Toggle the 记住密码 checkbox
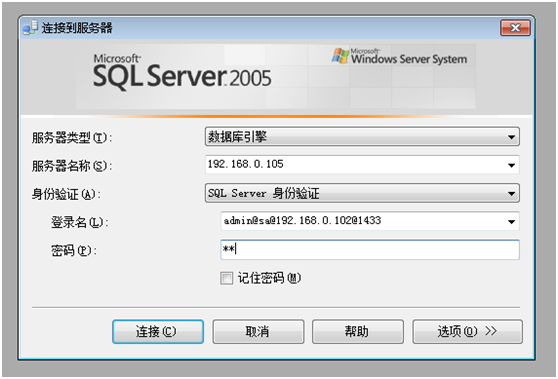This screenshot has height=379, width=558. pyautogui.click(x=226, y=278)
